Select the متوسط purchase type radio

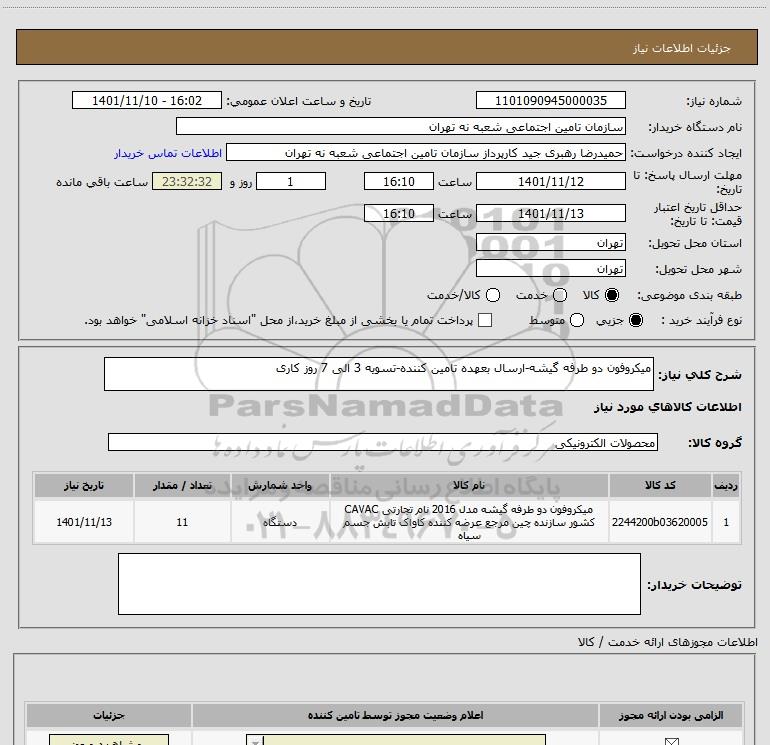577,320
